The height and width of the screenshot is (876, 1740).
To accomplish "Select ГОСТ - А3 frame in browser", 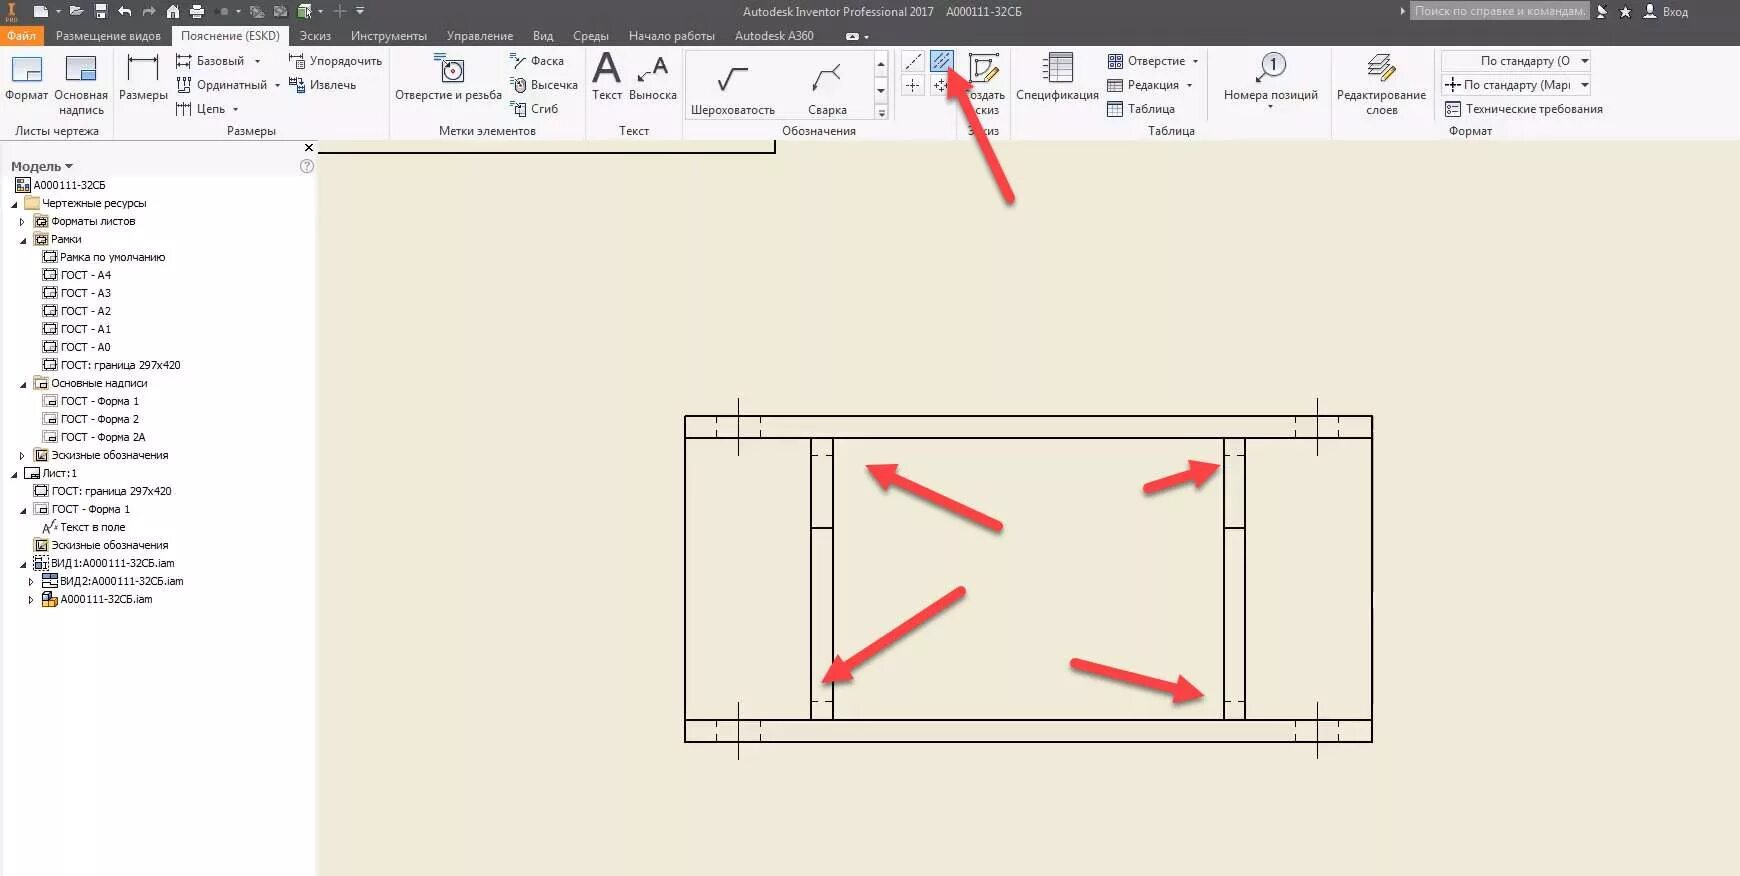I will pyautogui.click(x=77, y=293).
